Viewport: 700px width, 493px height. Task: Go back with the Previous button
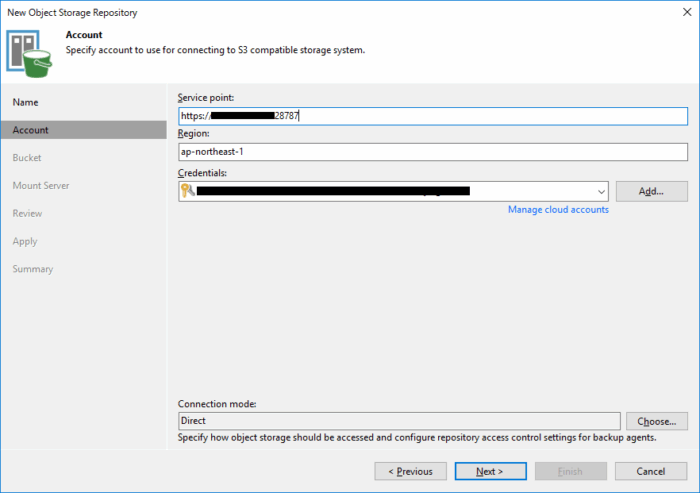pos(410,471)
